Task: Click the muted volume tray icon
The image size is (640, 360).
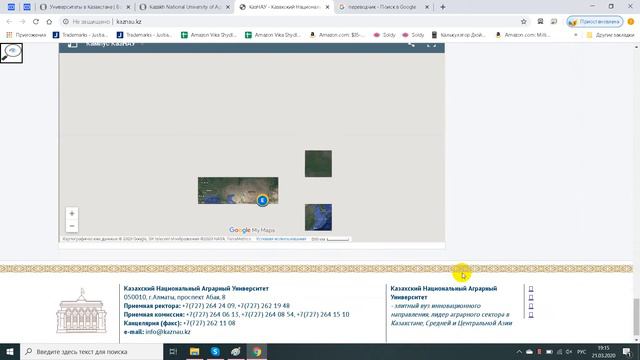Action: 569,352
